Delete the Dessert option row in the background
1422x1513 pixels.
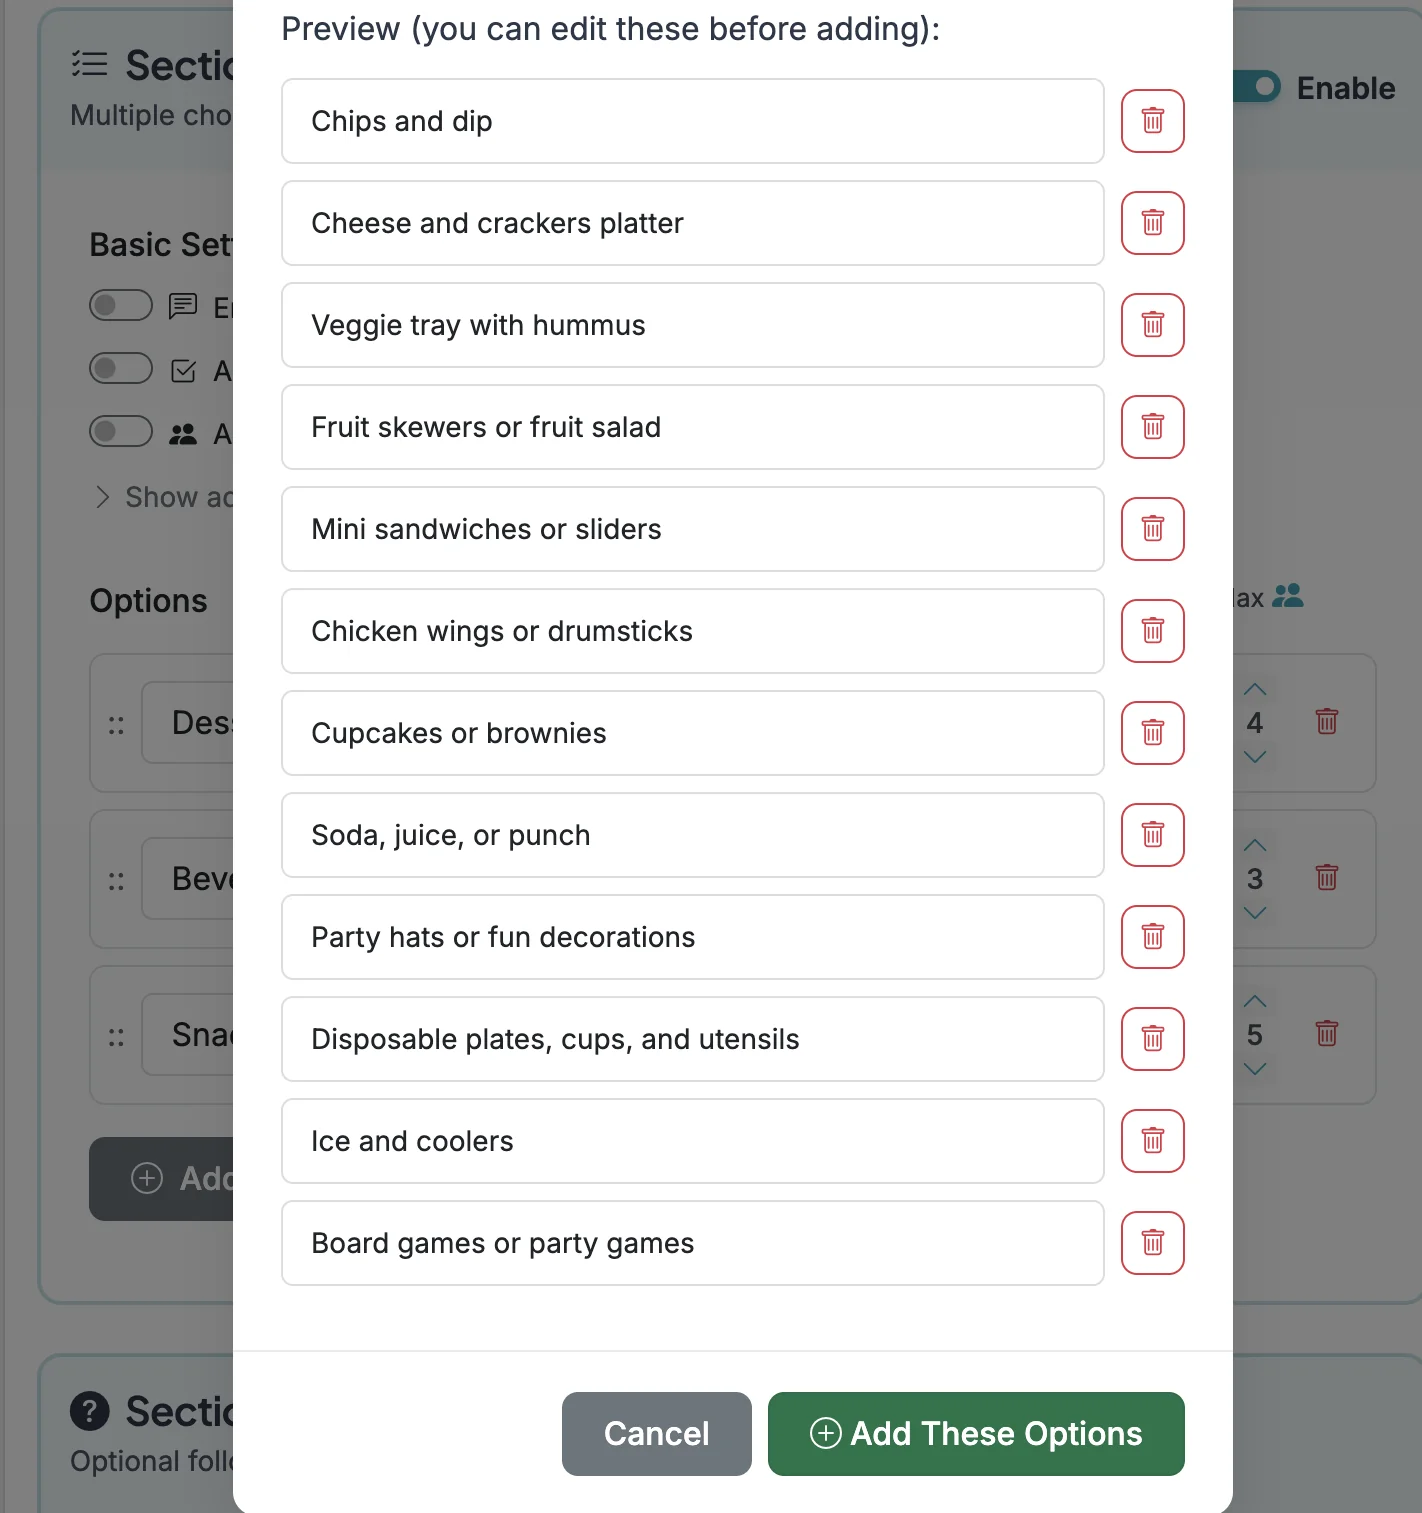tap(1326, 722)
